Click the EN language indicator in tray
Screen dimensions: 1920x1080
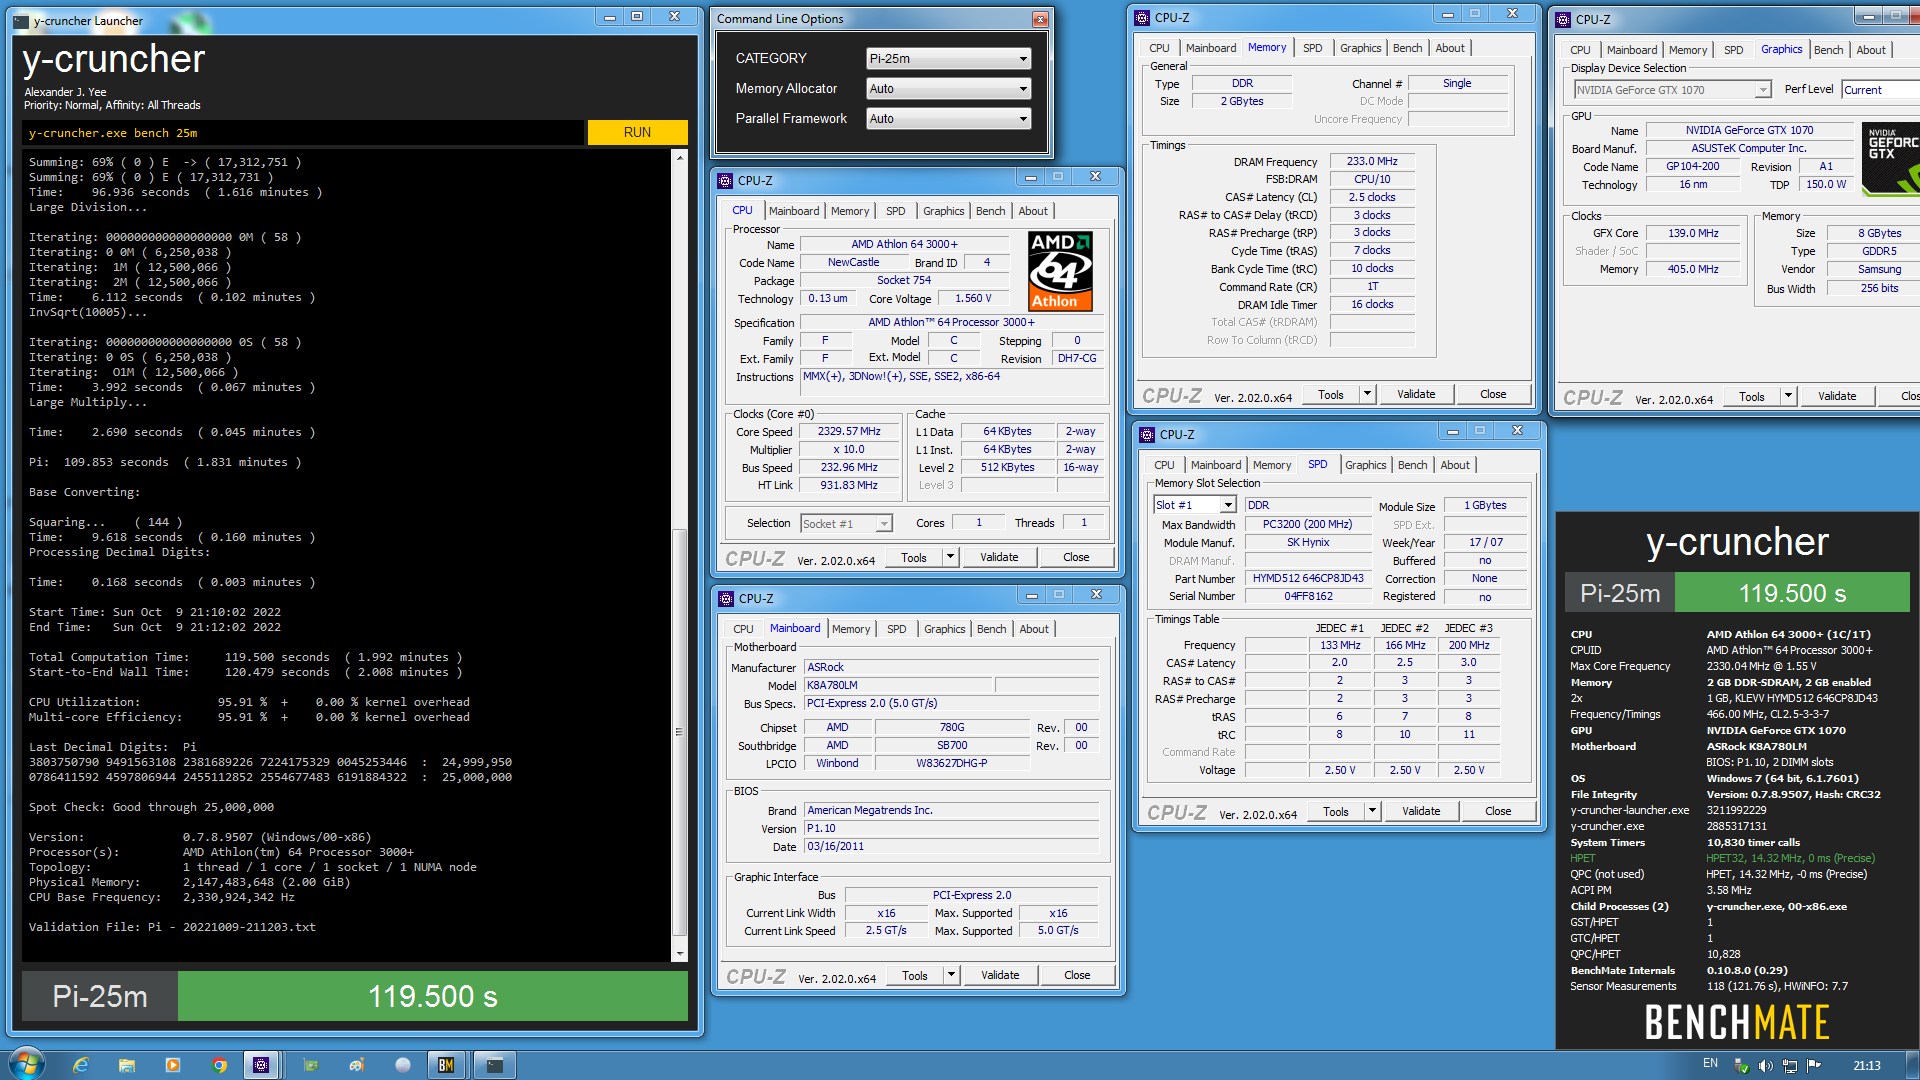tap(1710, 1064)
